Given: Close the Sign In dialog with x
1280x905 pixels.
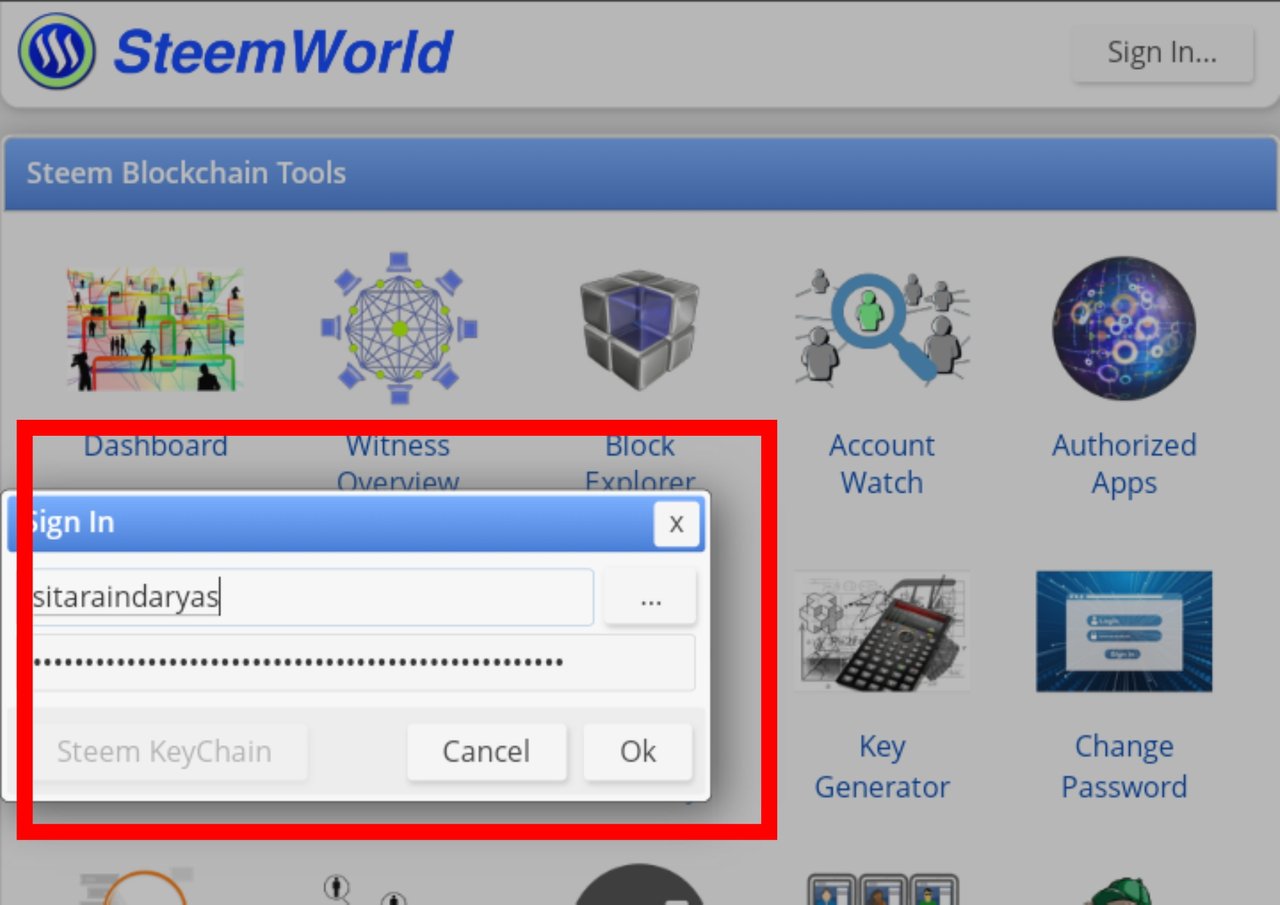Looking at the screenshot, I should (676, 524).
